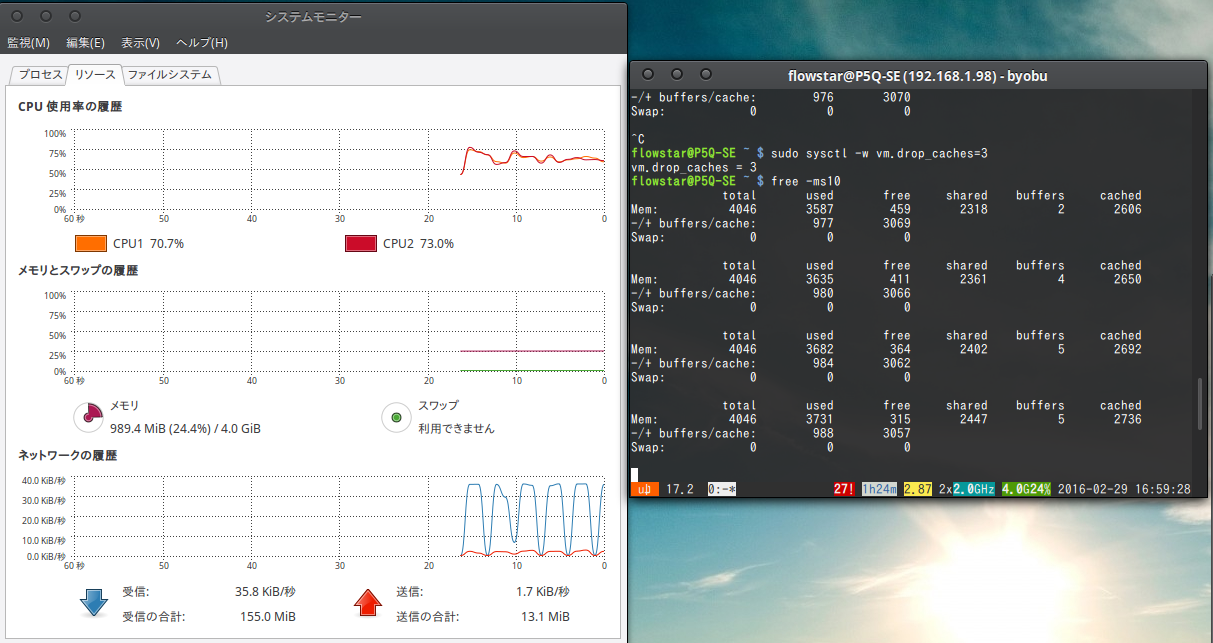1213x643 pixels.
Task: Switch to the ファイルシステム tab
Action: 170,74
